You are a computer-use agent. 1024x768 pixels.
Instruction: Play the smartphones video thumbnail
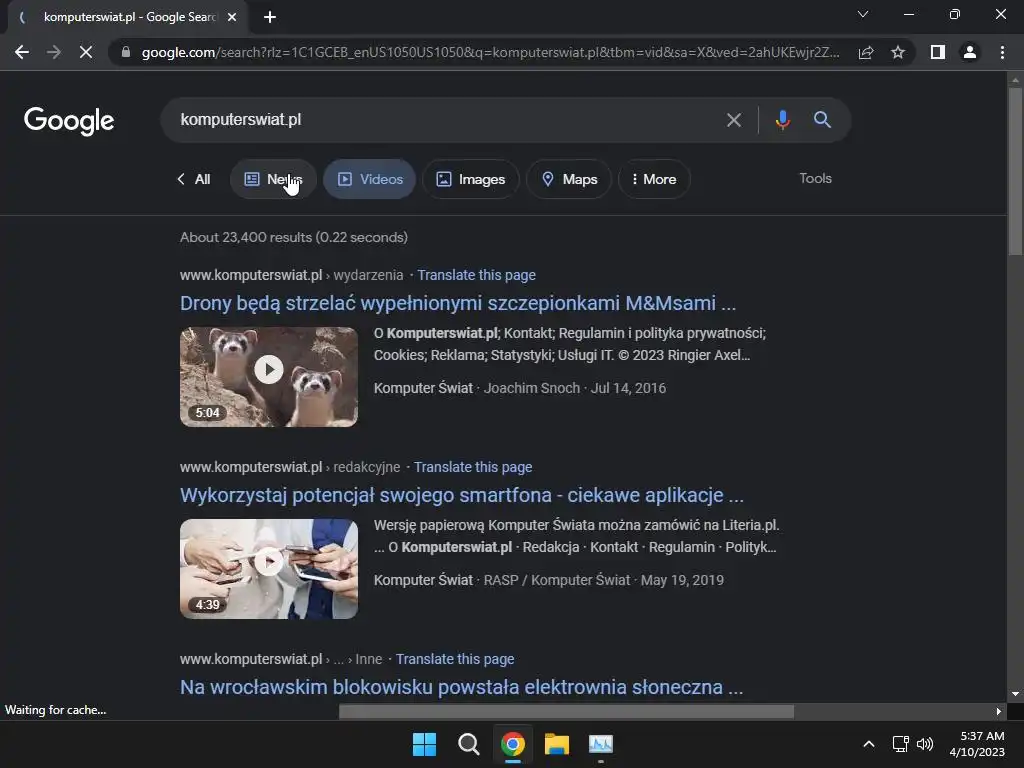[269, 569]
